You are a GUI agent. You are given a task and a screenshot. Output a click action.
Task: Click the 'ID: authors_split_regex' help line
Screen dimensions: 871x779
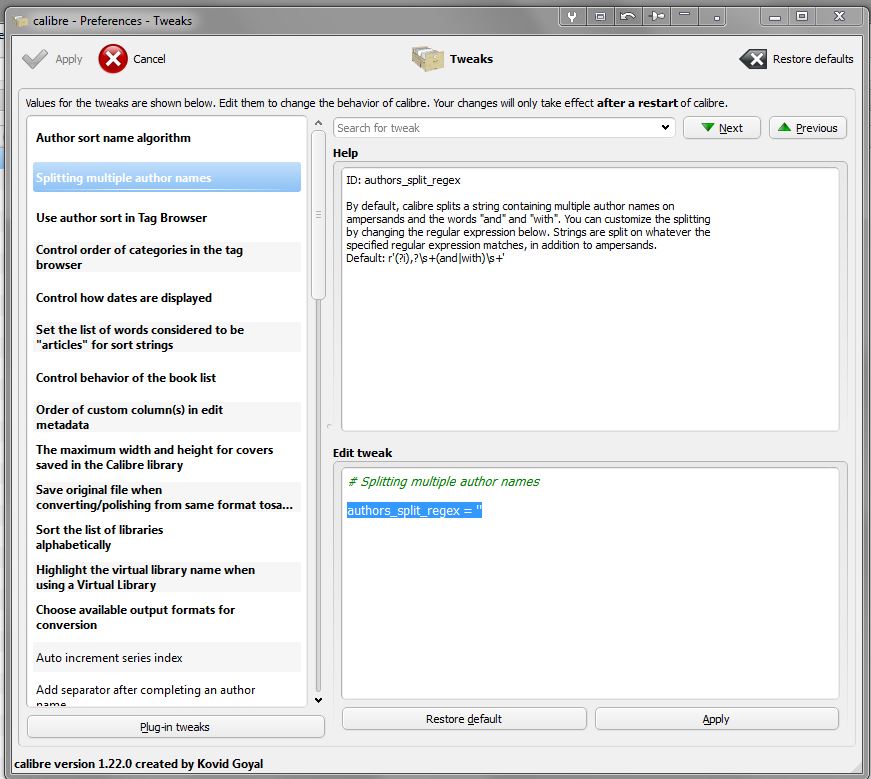point(403,180)
